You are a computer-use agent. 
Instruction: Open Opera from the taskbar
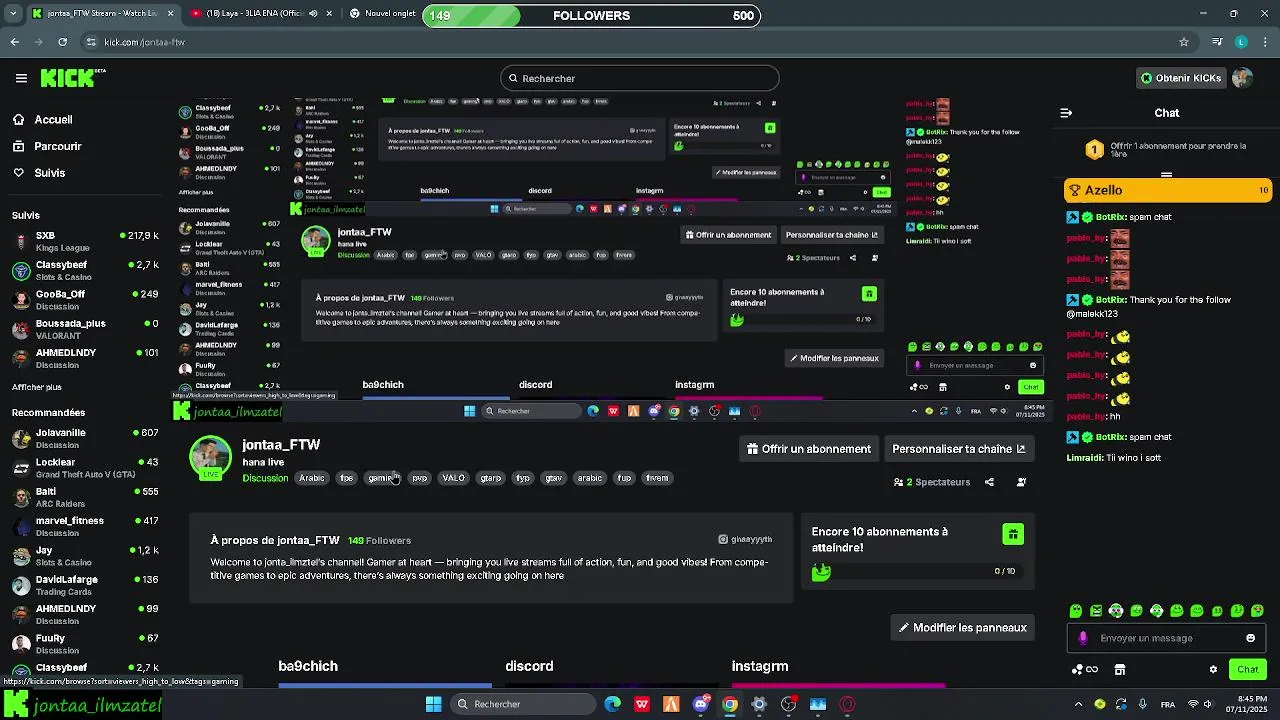click(x=848, y=704)
